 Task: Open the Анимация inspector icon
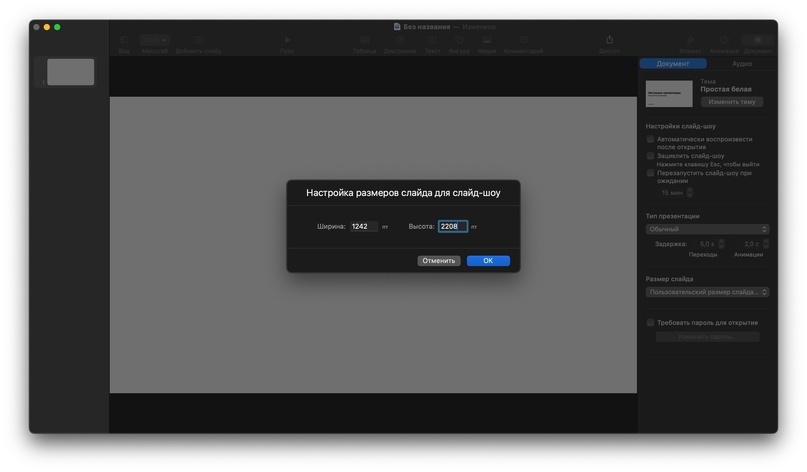[x=724, y=40]
